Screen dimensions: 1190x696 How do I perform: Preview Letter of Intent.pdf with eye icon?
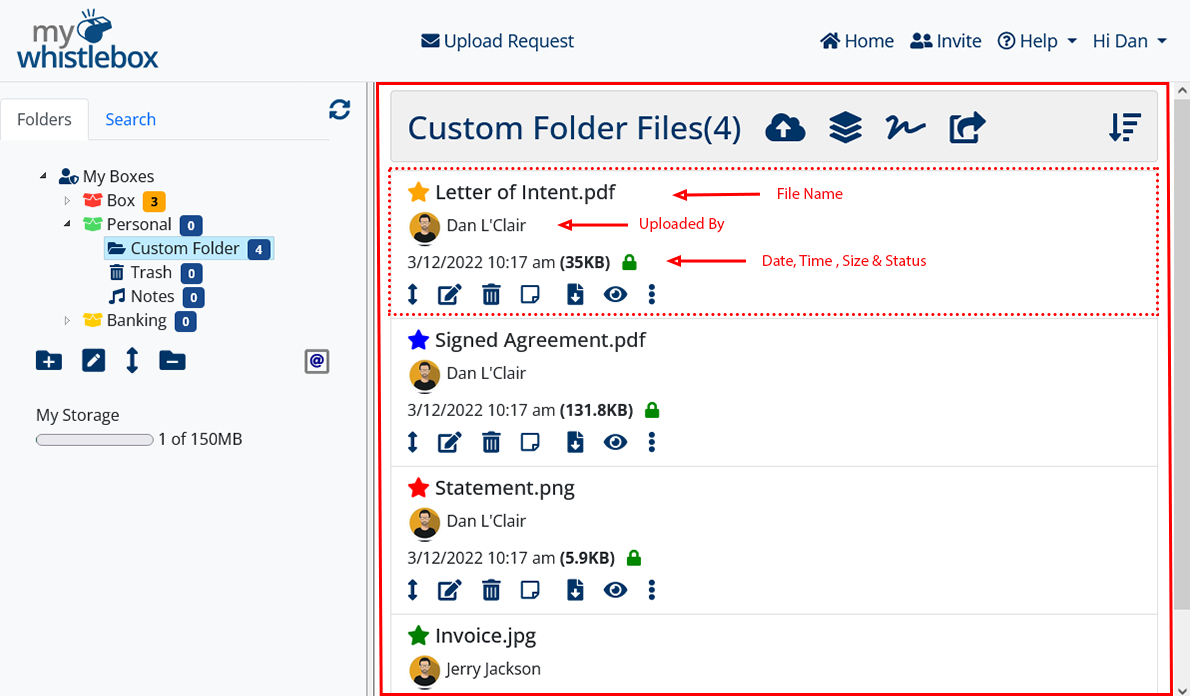[x=615, y=294]
